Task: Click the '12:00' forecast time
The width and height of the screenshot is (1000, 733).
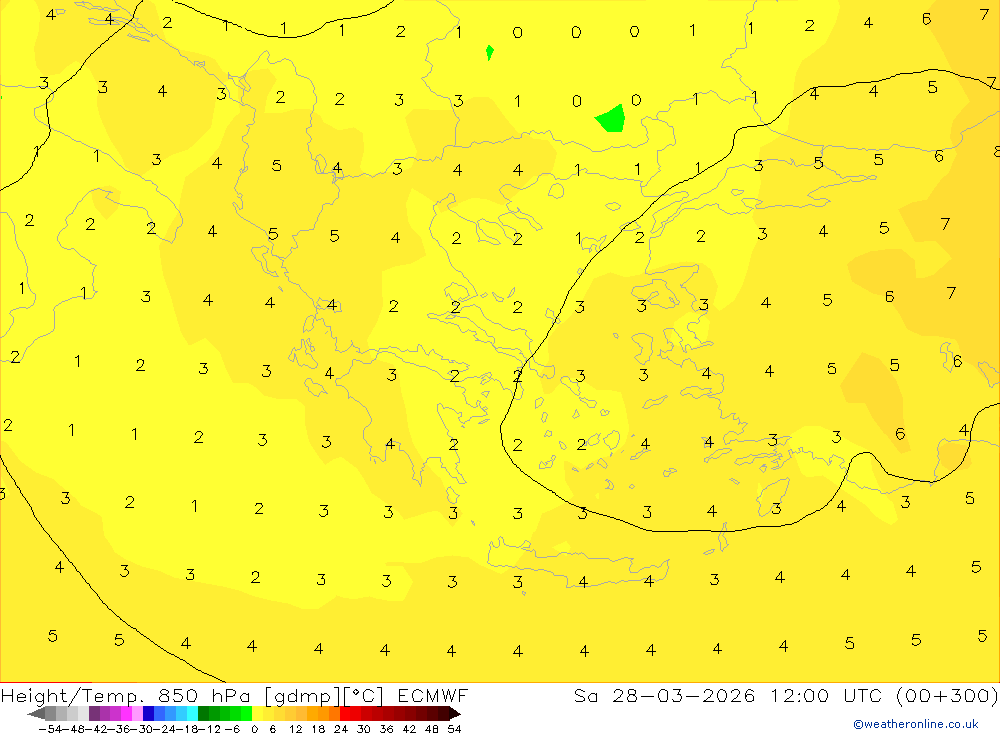Action: [799, 695]
